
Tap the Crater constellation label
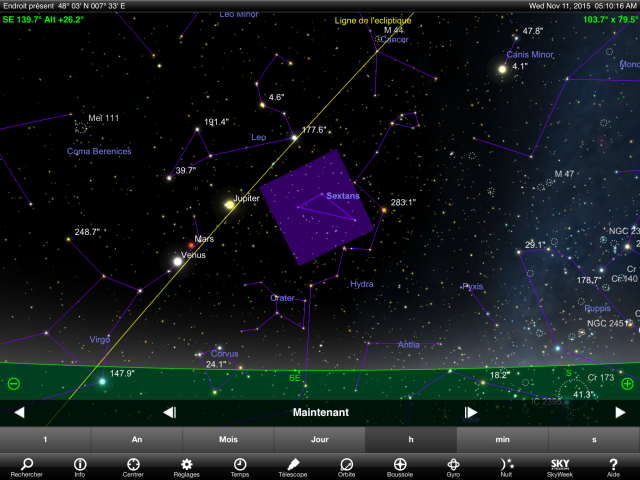point(282,298)
